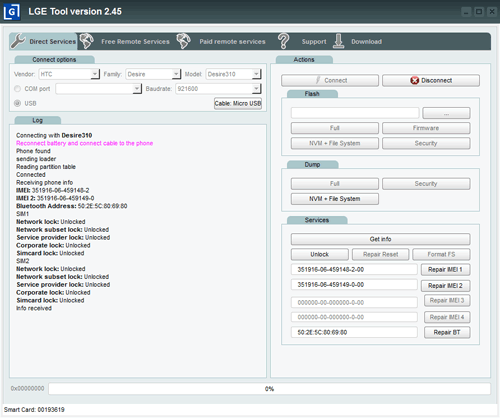Click the 'Connecting with Desire310' log line

click(x=54, y=135)
